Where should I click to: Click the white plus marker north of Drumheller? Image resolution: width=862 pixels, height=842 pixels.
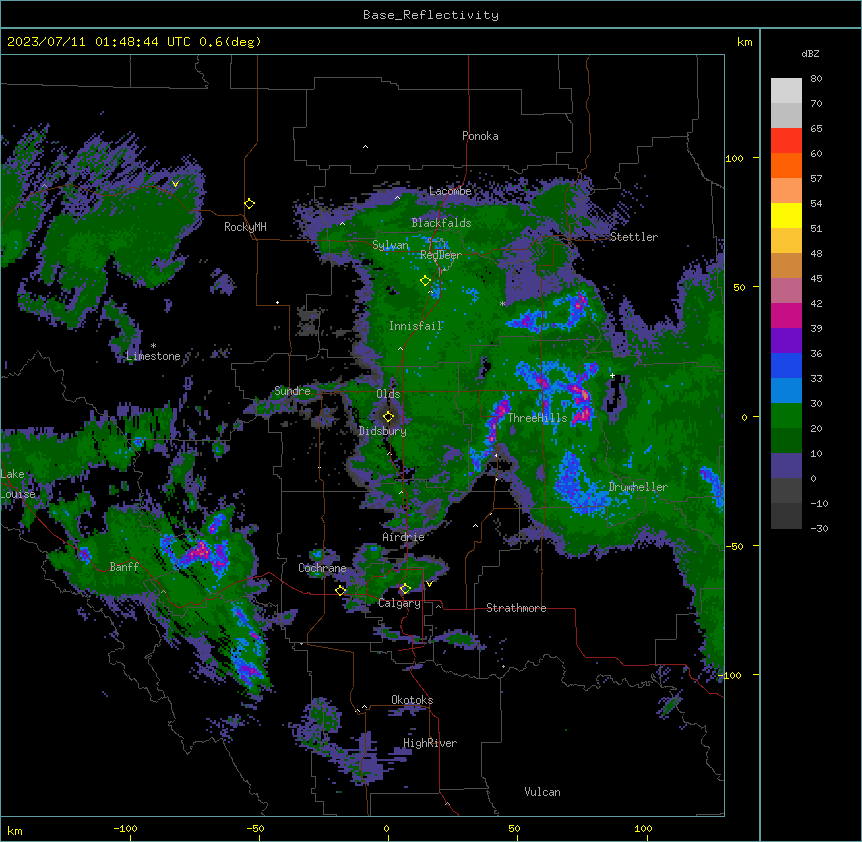coord(612,375)
